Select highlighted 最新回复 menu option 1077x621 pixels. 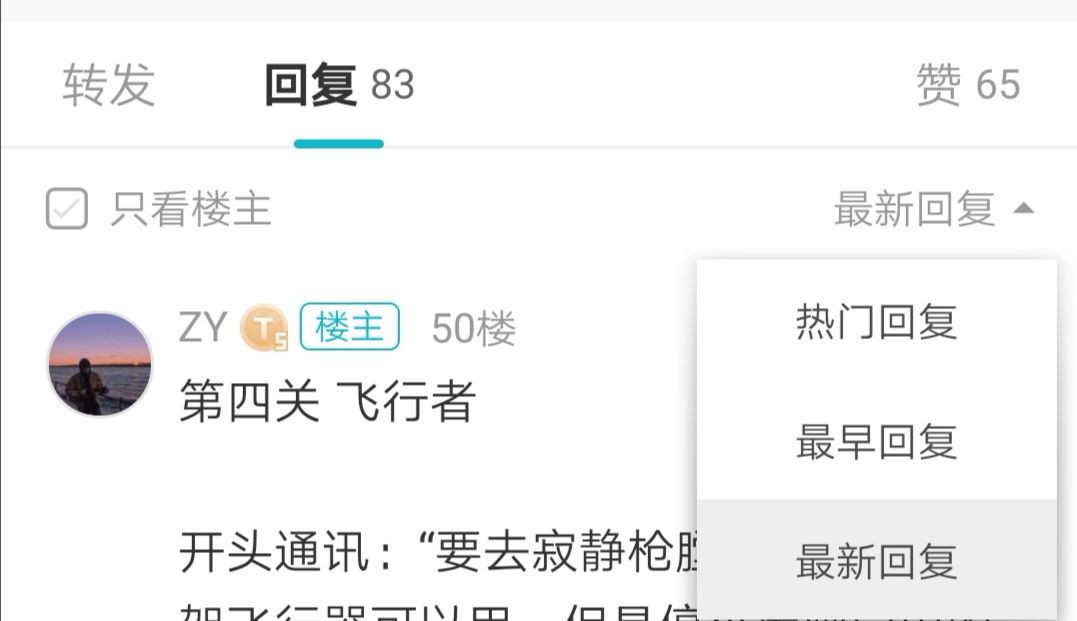tap(876, 560)
